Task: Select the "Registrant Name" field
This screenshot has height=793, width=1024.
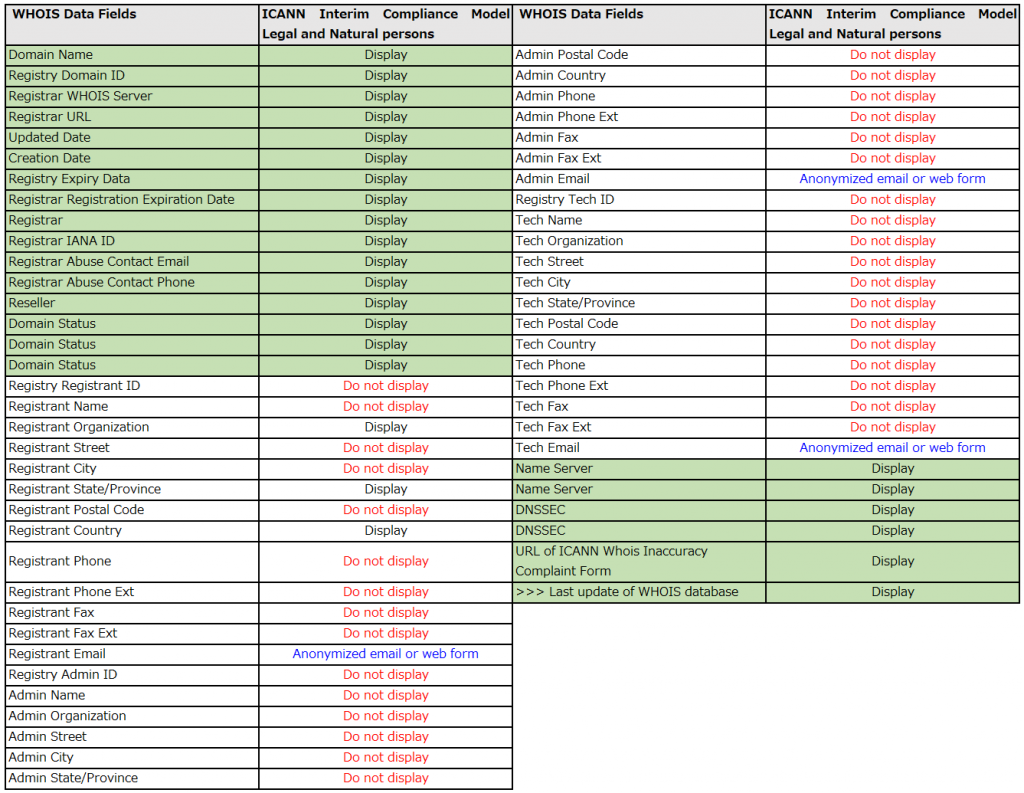Action: 132,406
